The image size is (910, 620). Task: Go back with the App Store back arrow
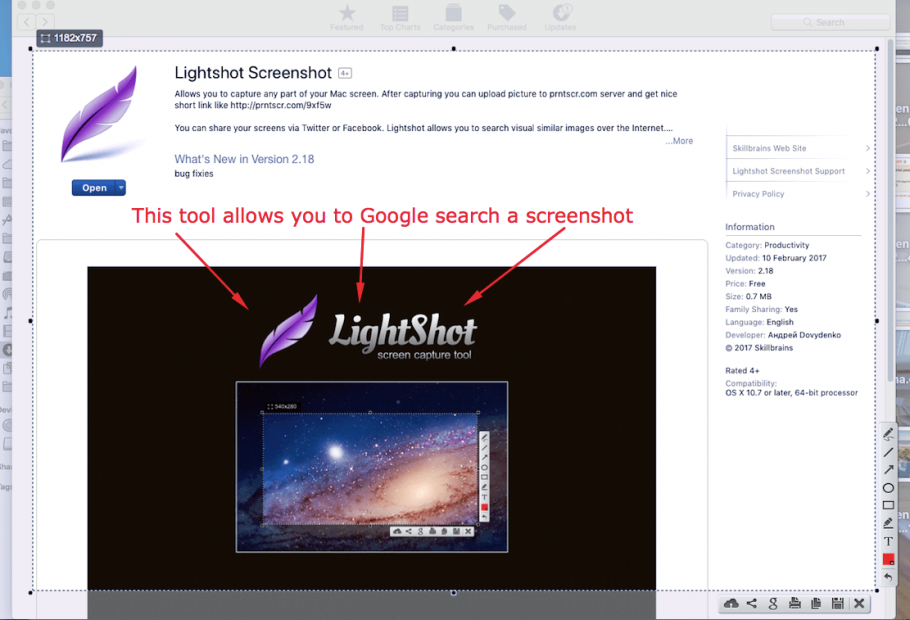(26, 22)
